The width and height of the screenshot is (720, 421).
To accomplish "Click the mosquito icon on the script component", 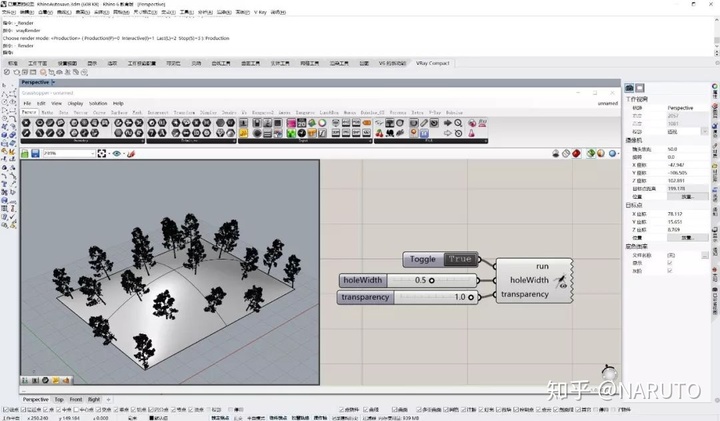I will point(560,281).
